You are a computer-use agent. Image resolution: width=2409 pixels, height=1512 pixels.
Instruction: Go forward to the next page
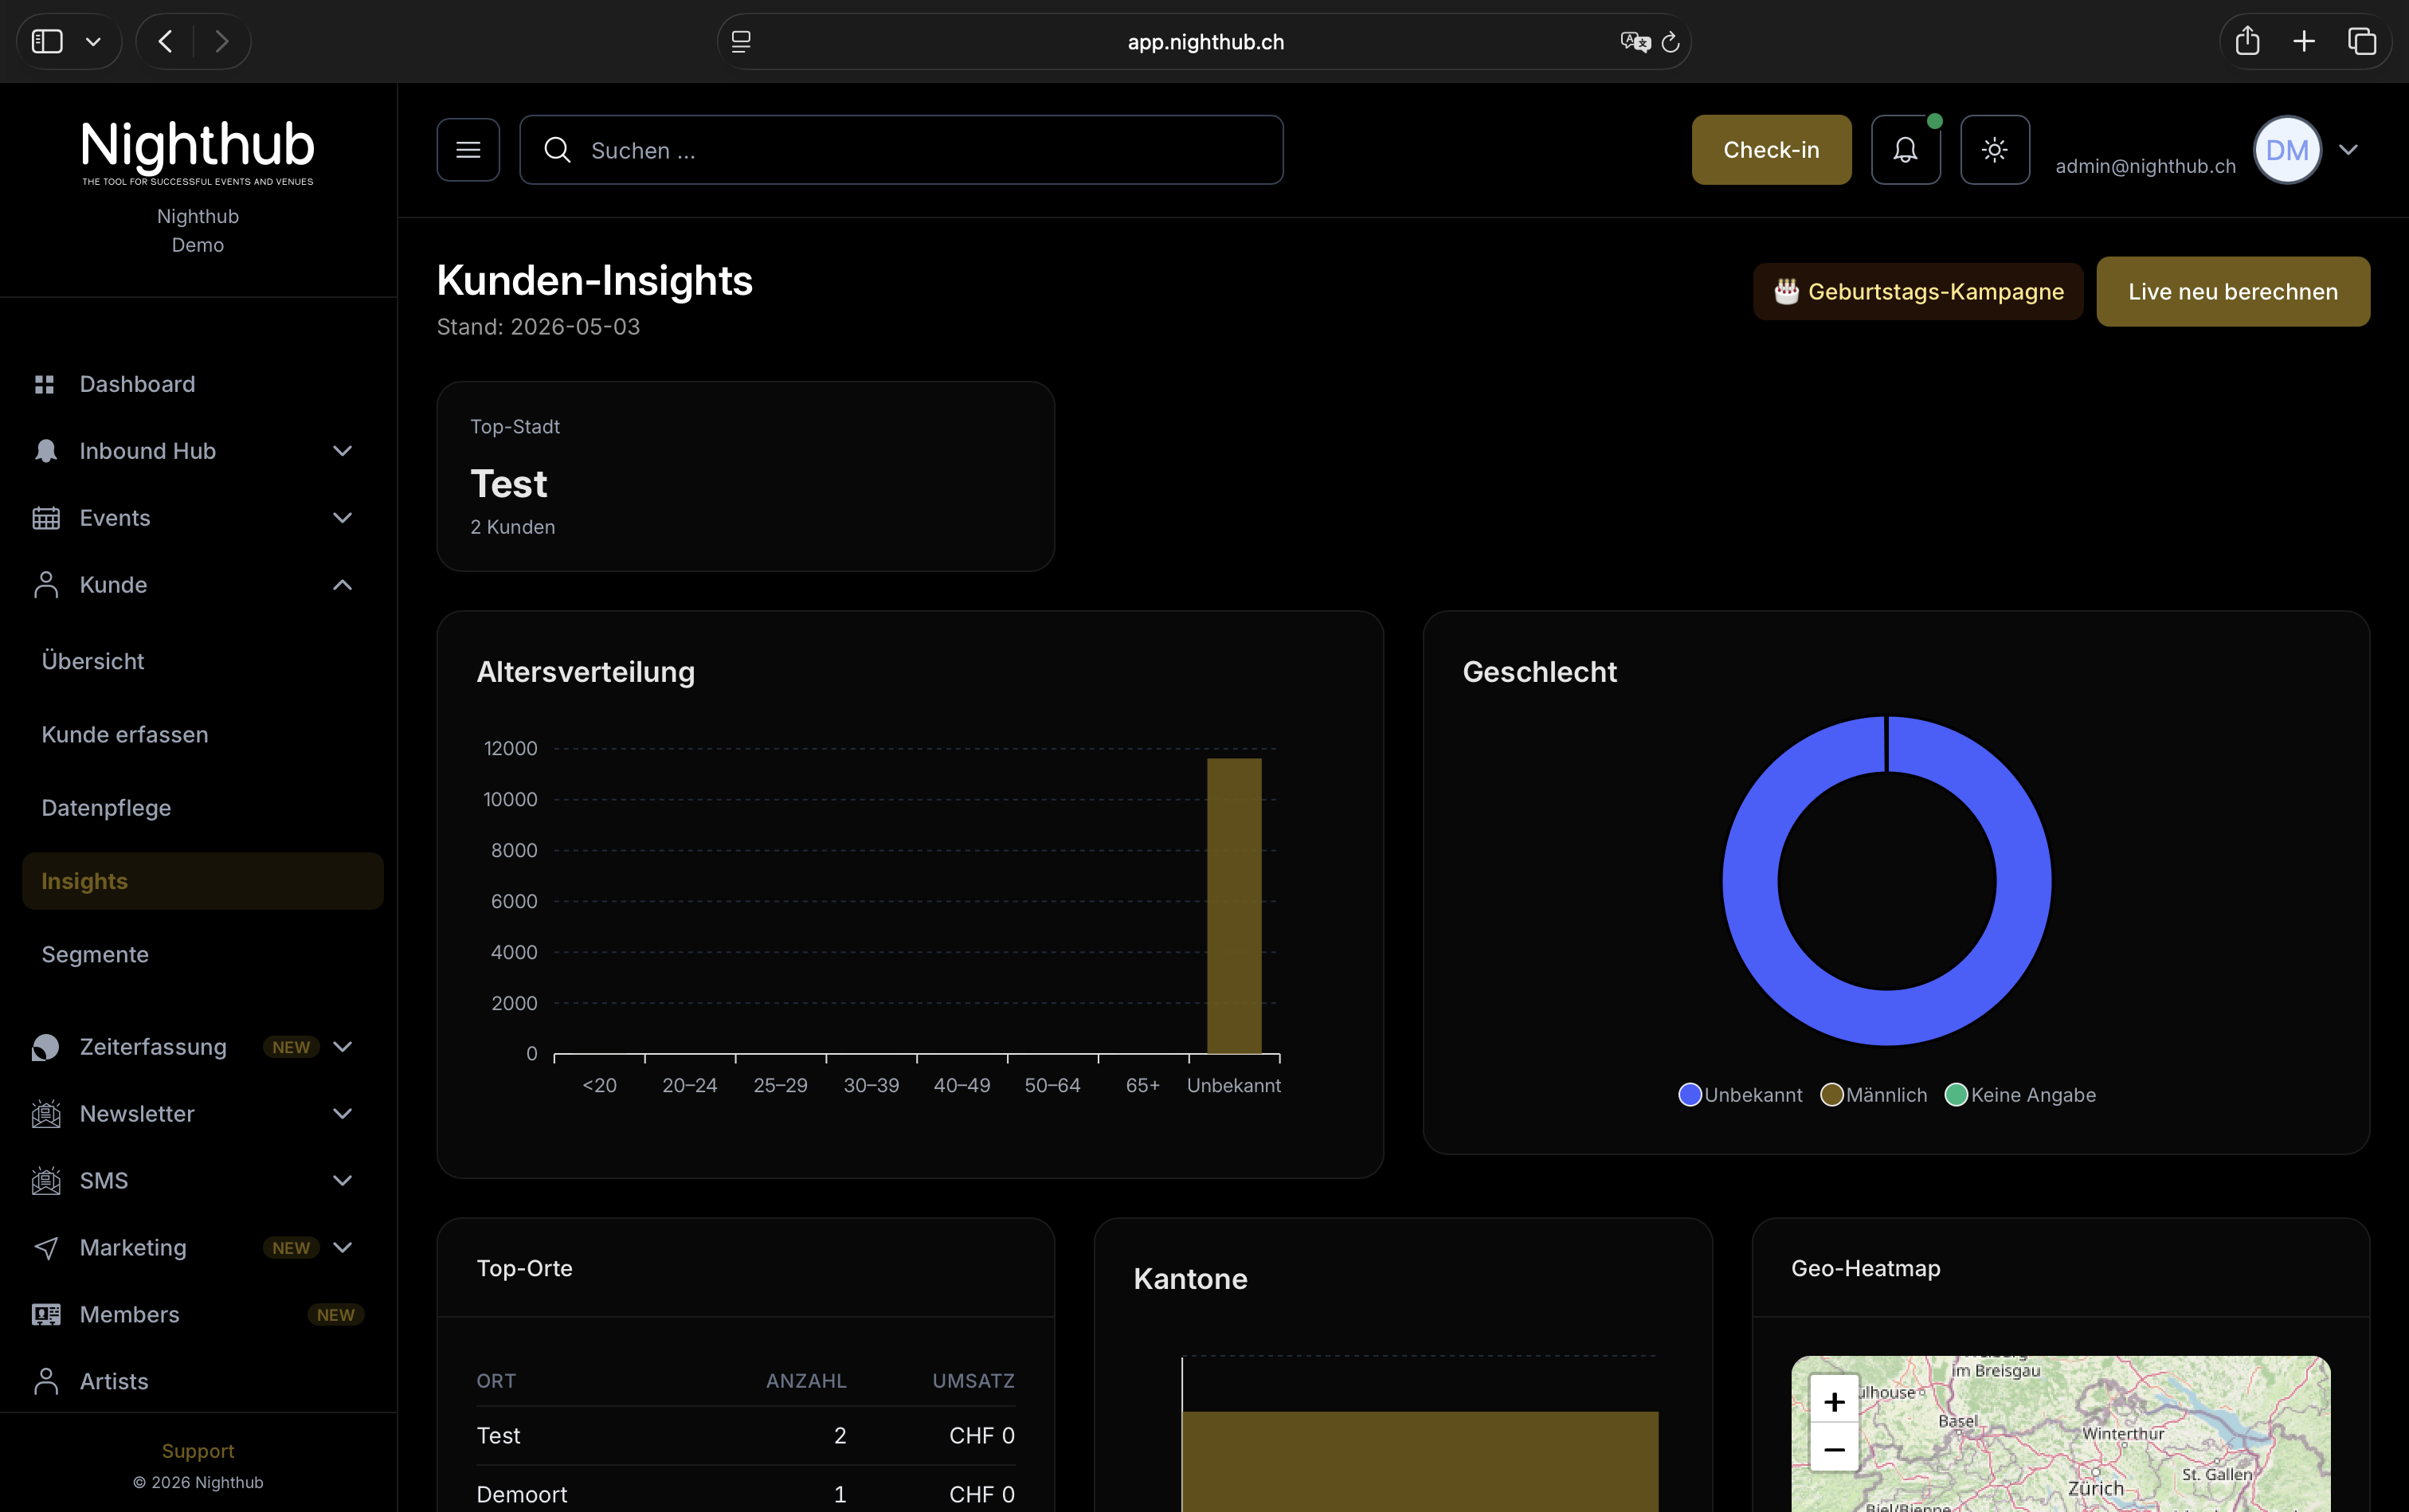point(222,41)
